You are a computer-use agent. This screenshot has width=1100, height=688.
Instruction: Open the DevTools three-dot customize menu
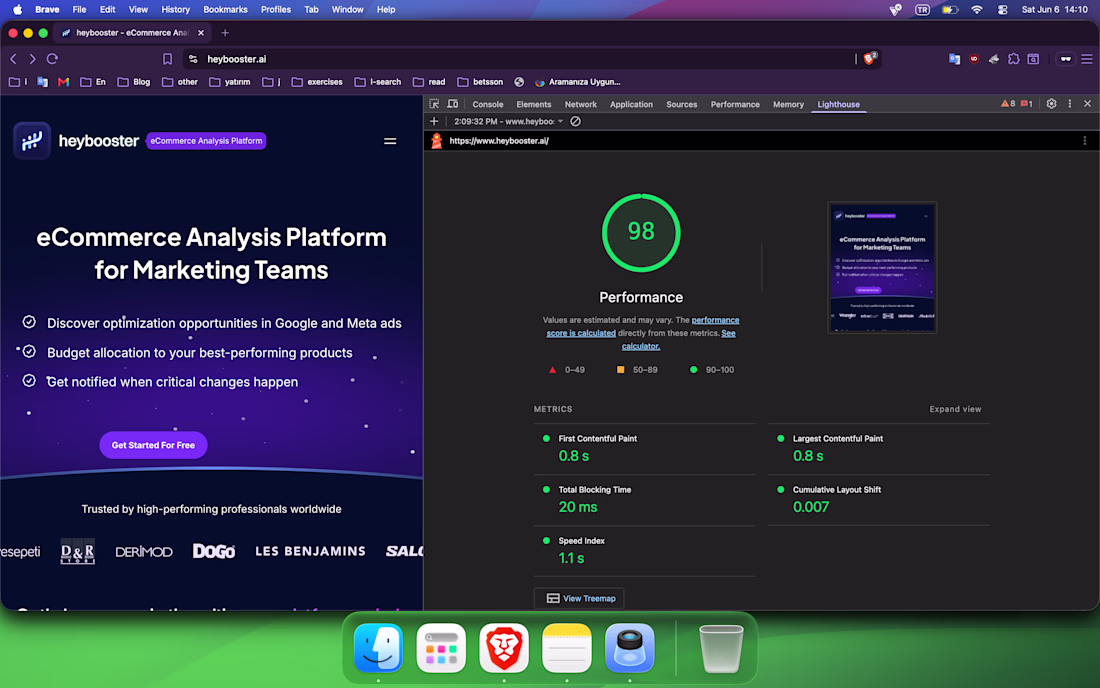[x=1069, y=104]
